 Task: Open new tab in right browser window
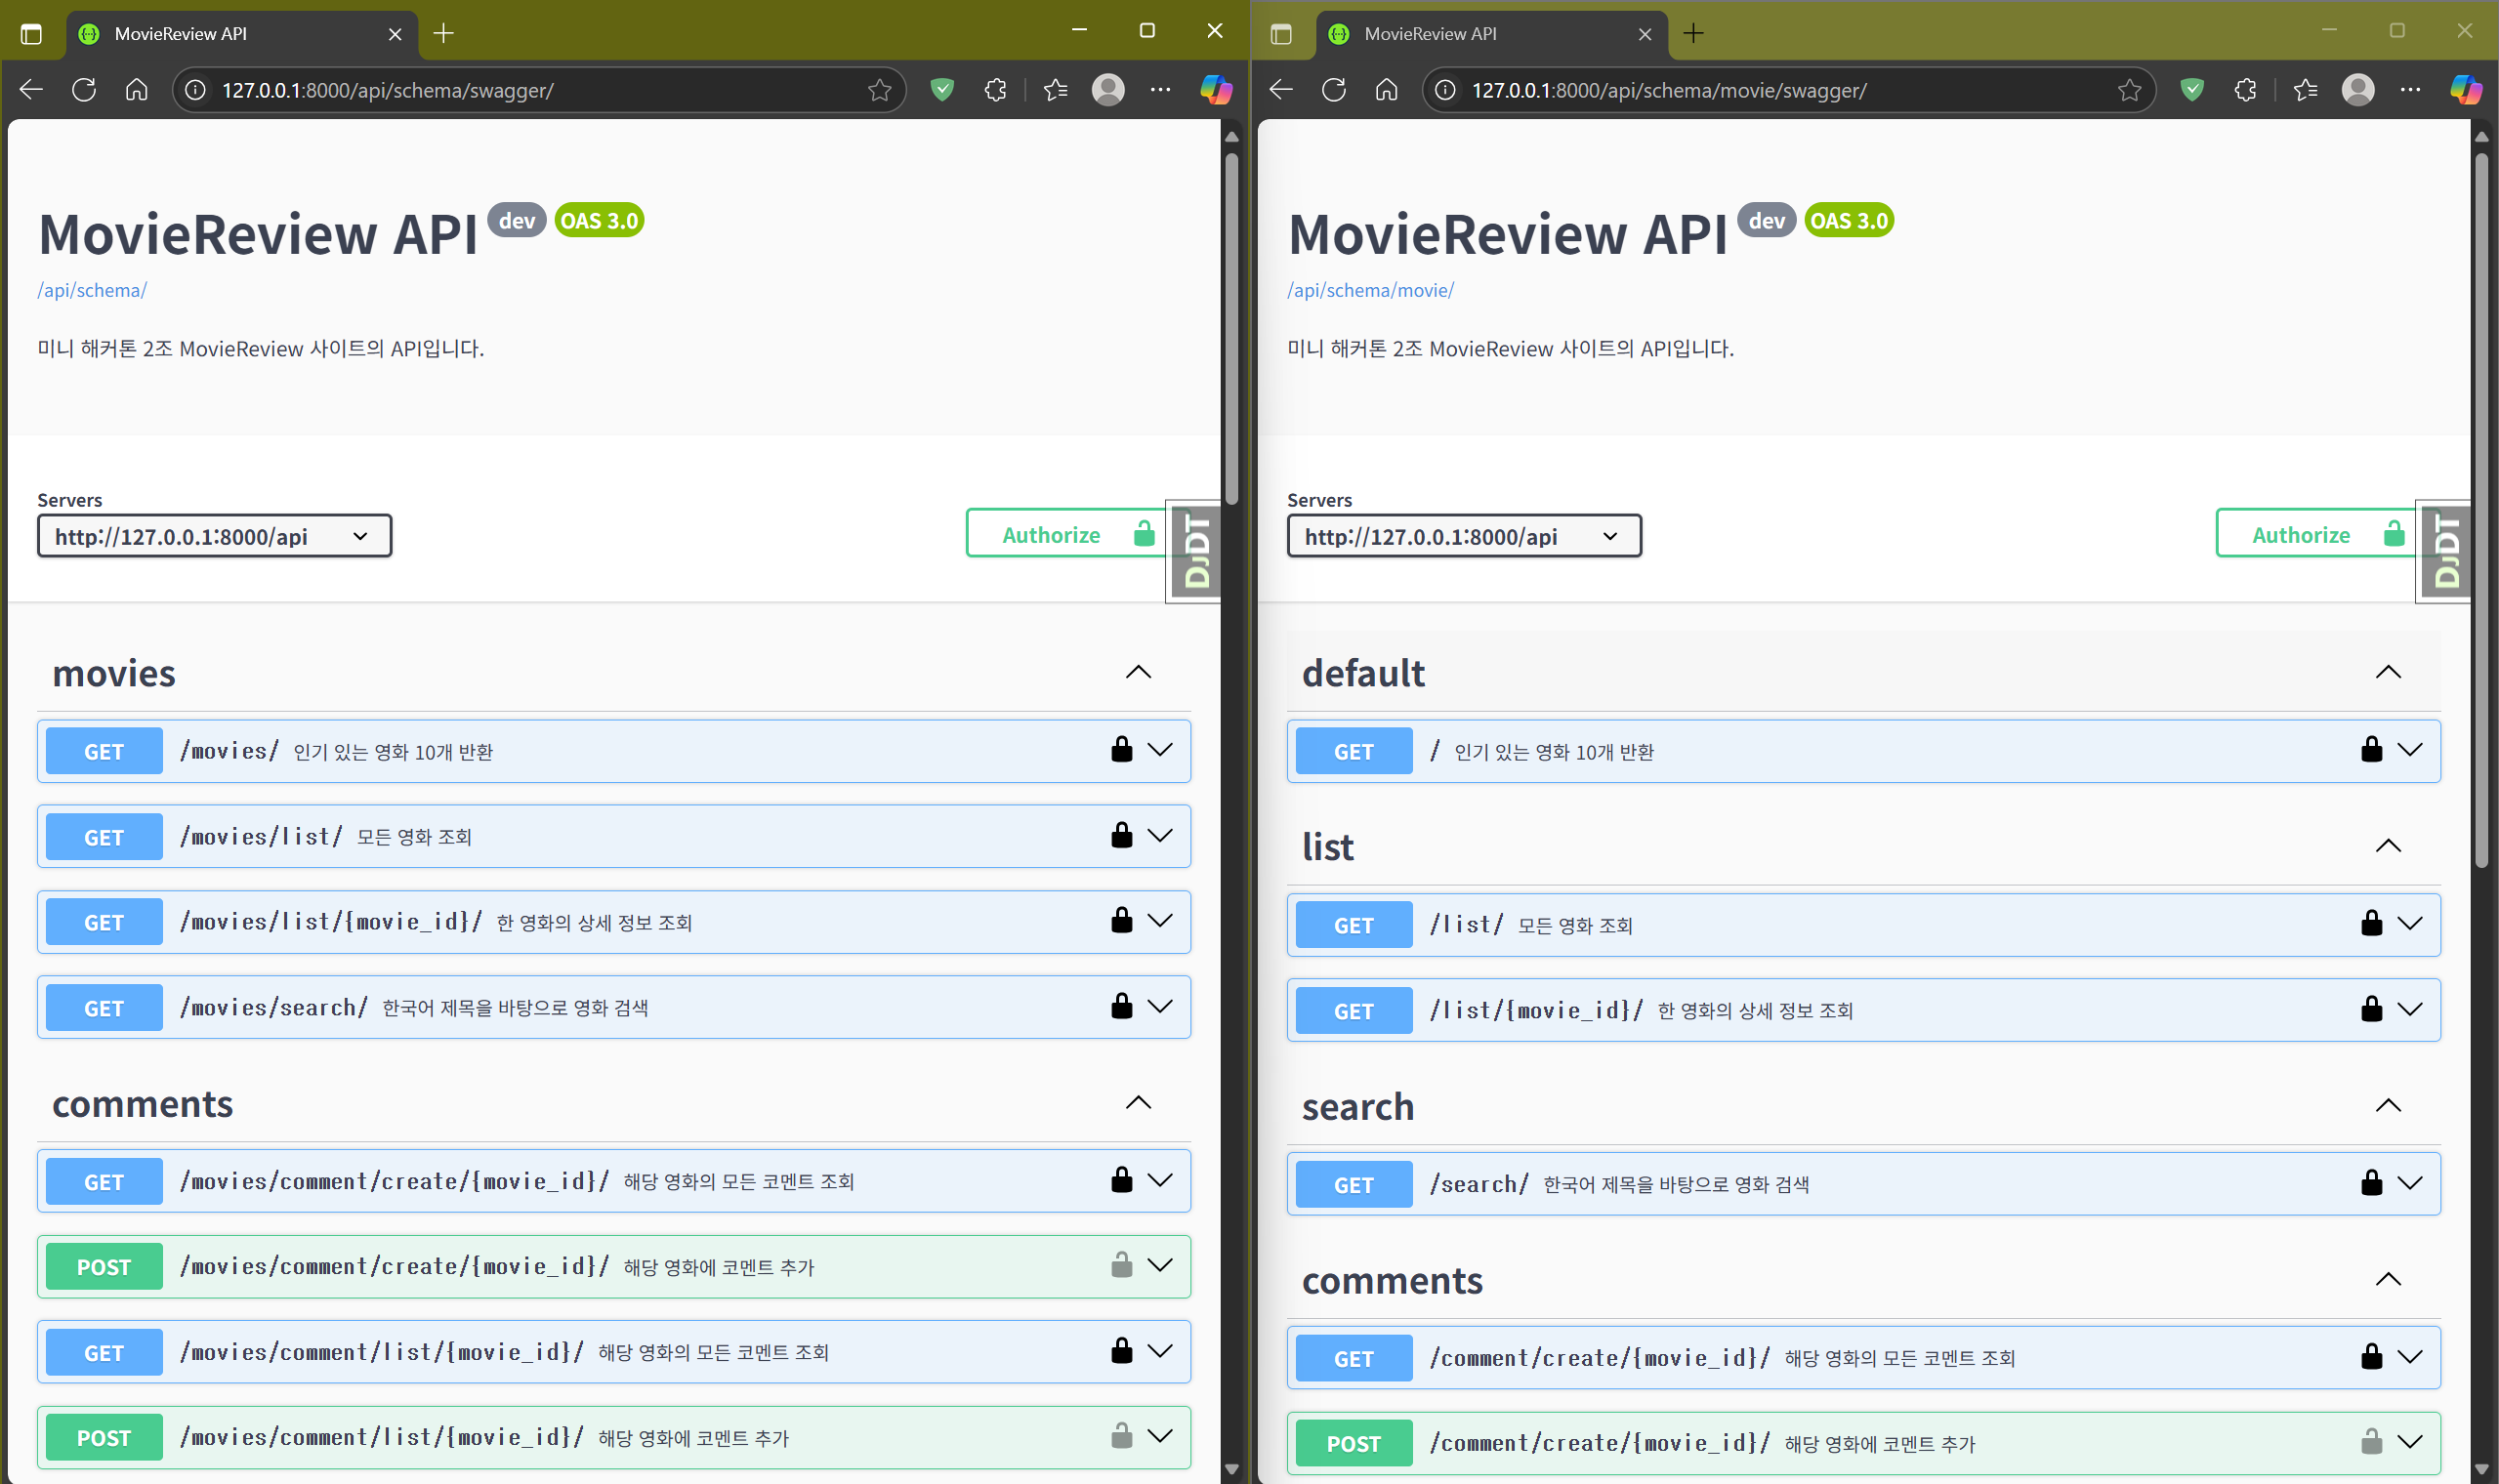(1693, 34)
